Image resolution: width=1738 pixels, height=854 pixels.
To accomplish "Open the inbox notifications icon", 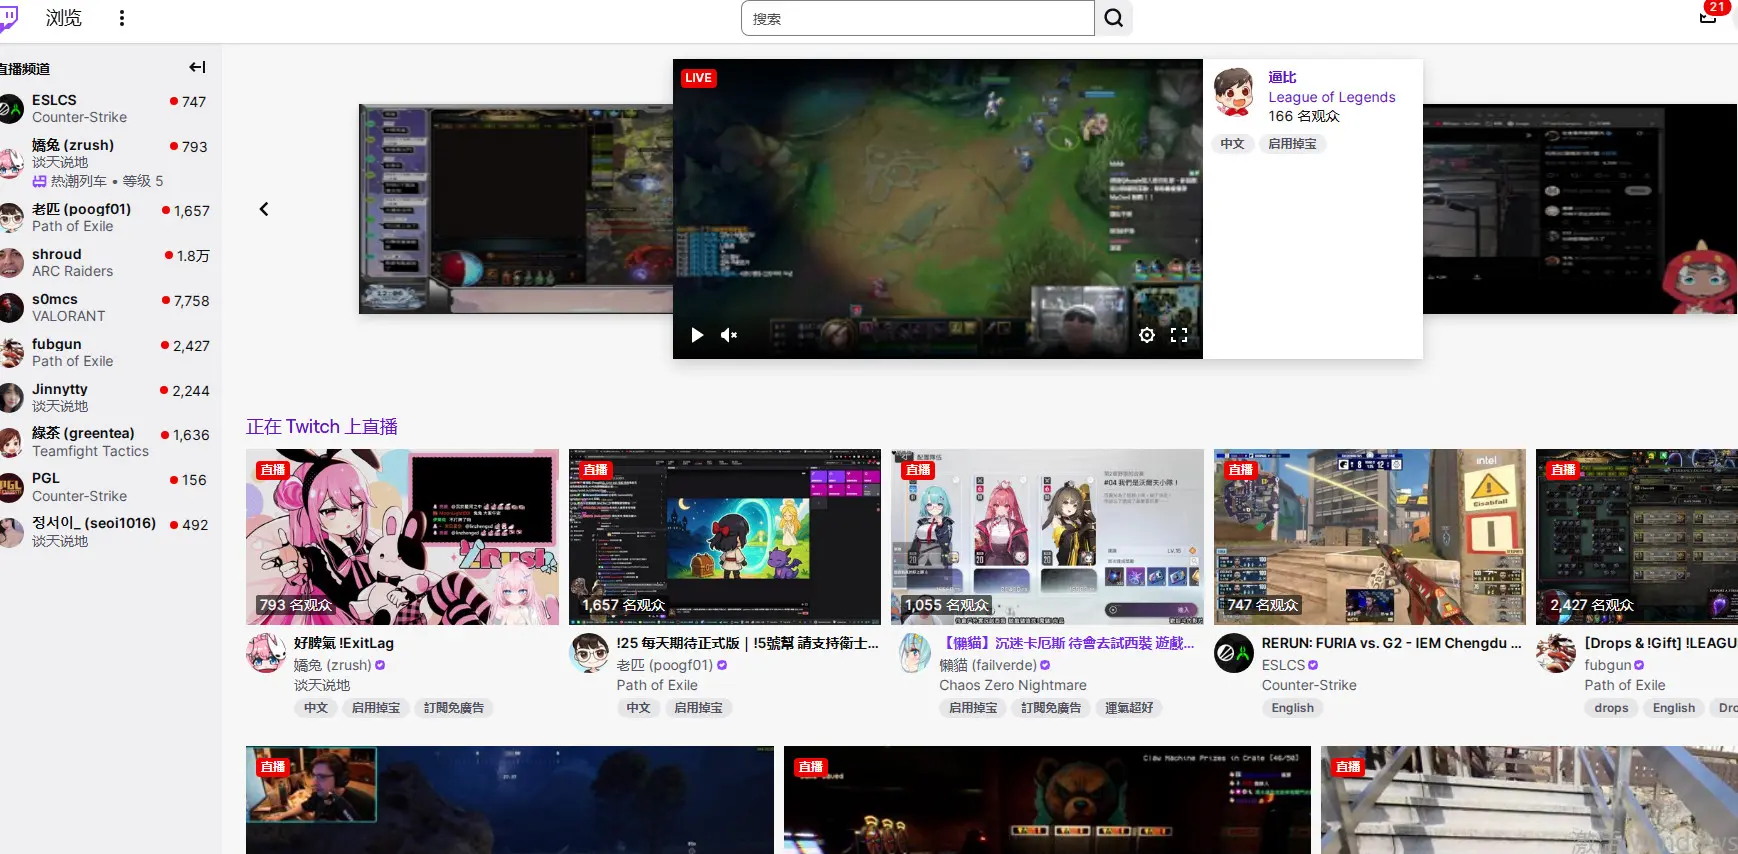I will coord(1708,16).
